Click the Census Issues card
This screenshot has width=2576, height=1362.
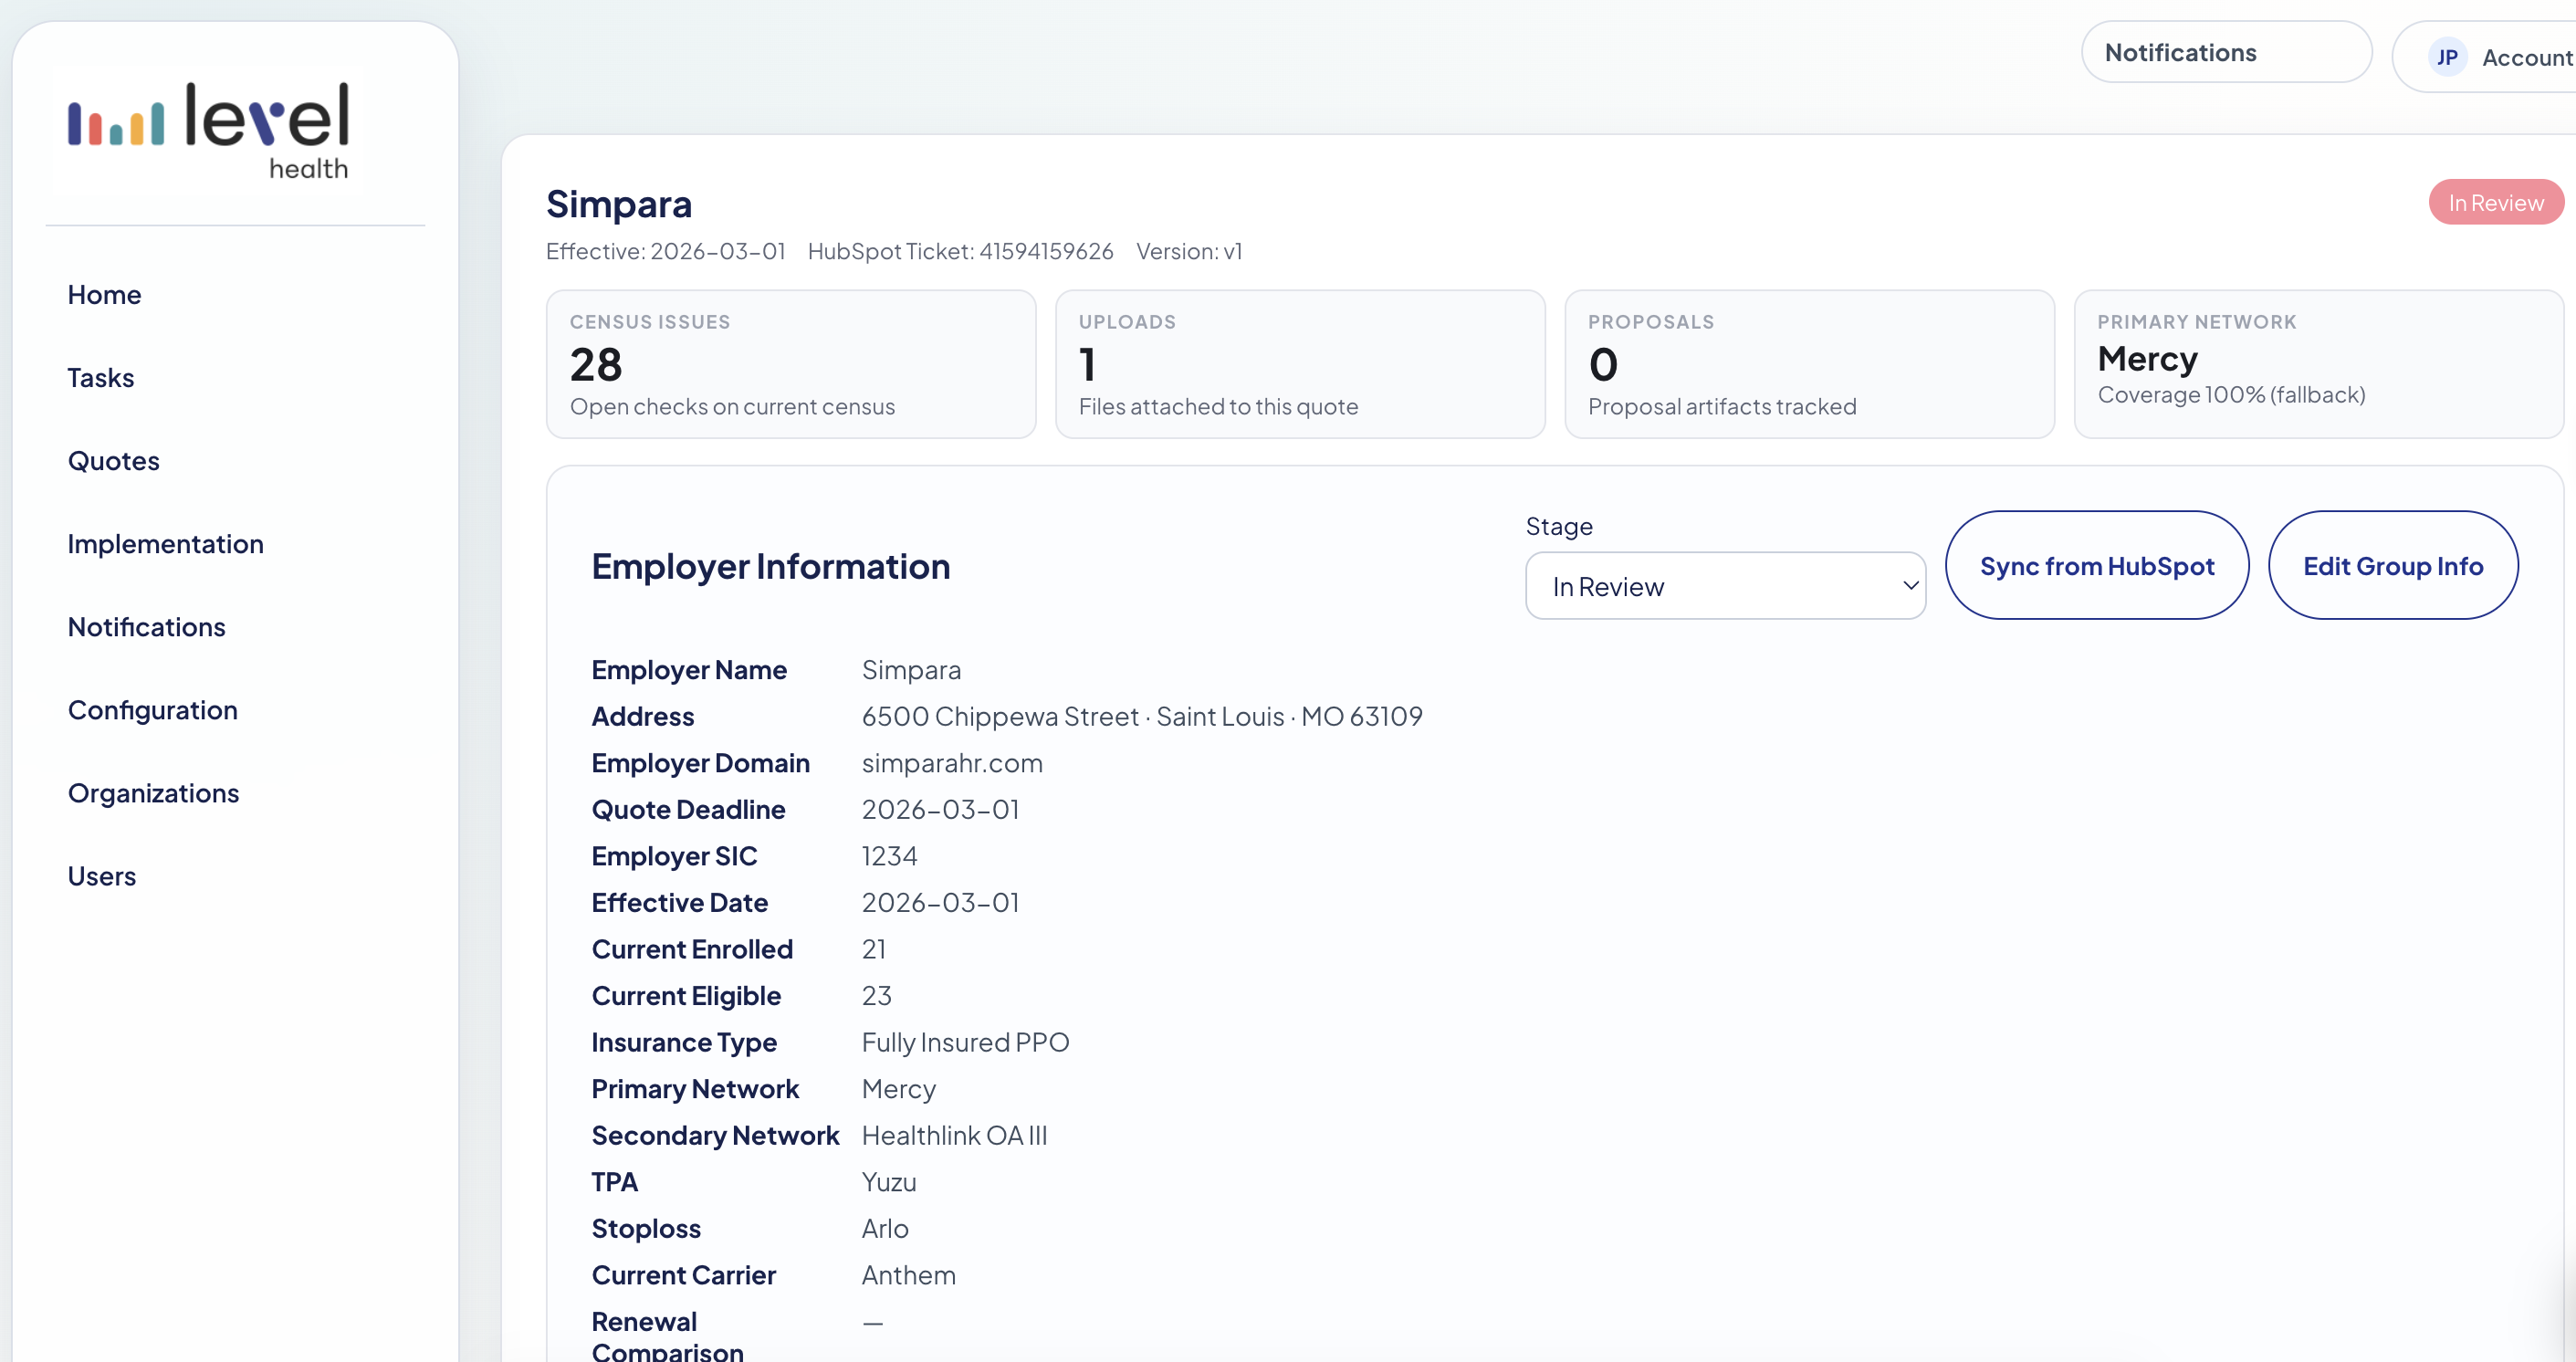tap(790, 364)
